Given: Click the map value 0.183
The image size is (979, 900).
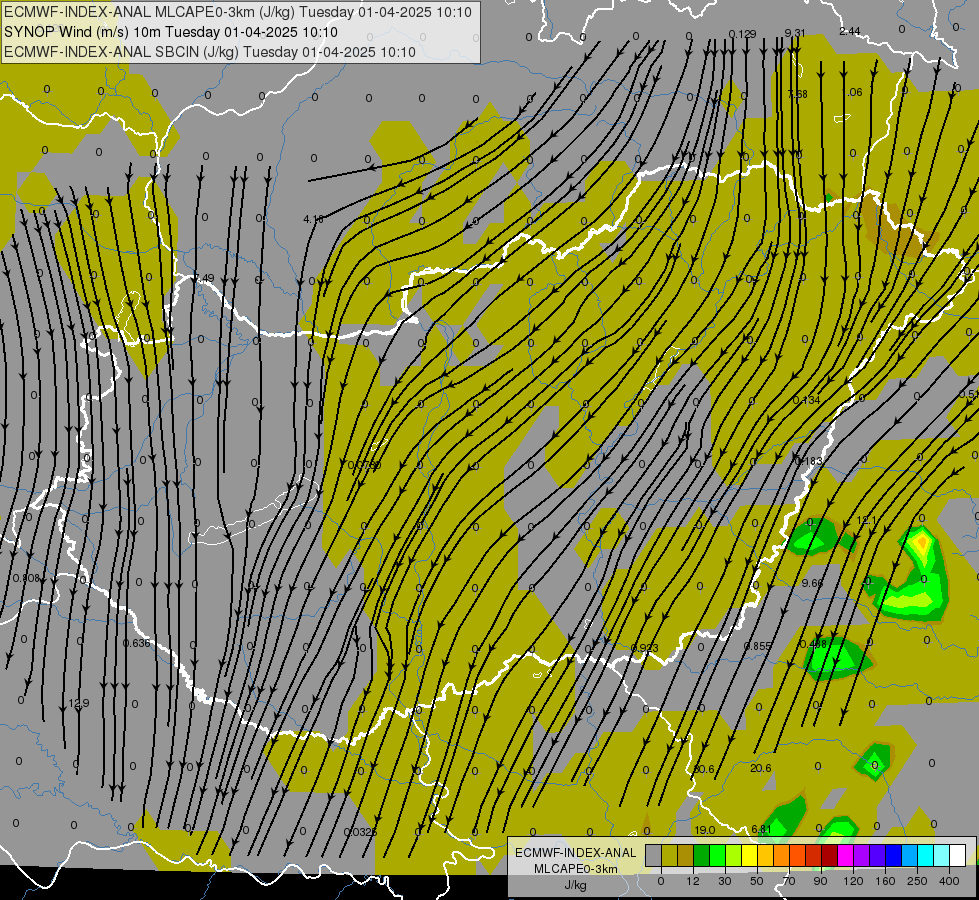Looking at the screenshot, I should tap(809, 461).
